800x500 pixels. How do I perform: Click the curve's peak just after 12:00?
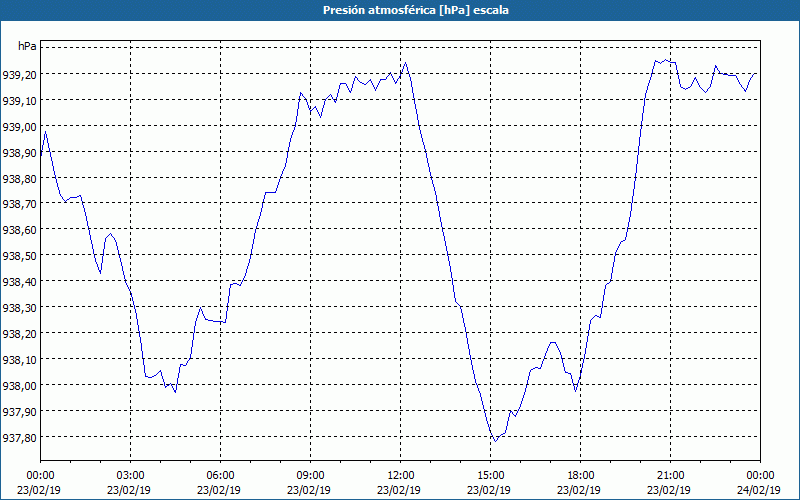pyautogui.click(x=405, y=63)
